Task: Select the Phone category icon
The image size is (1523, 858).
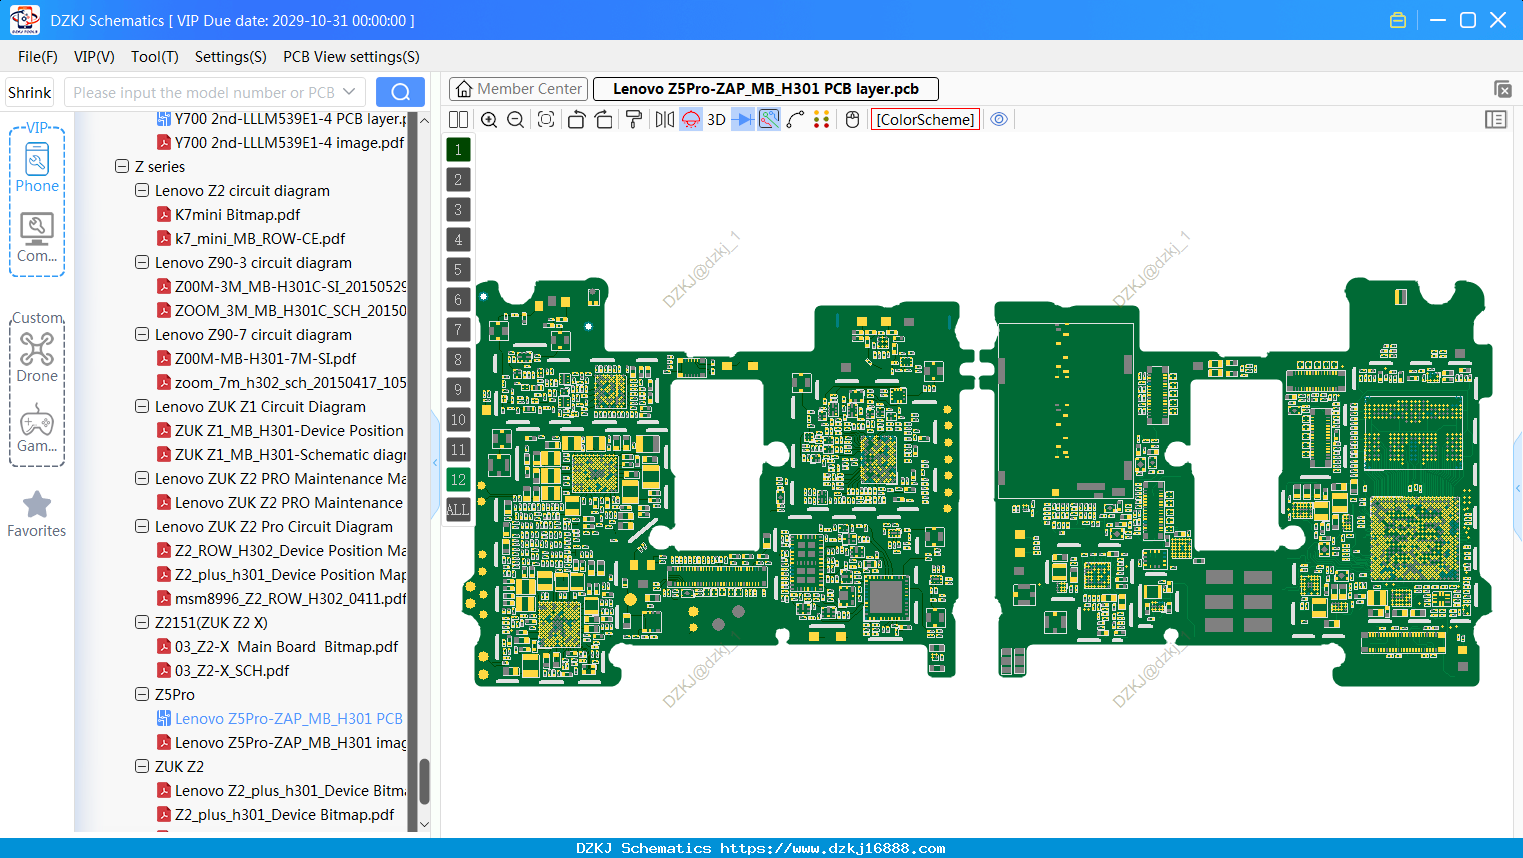Action: (37, 168)
